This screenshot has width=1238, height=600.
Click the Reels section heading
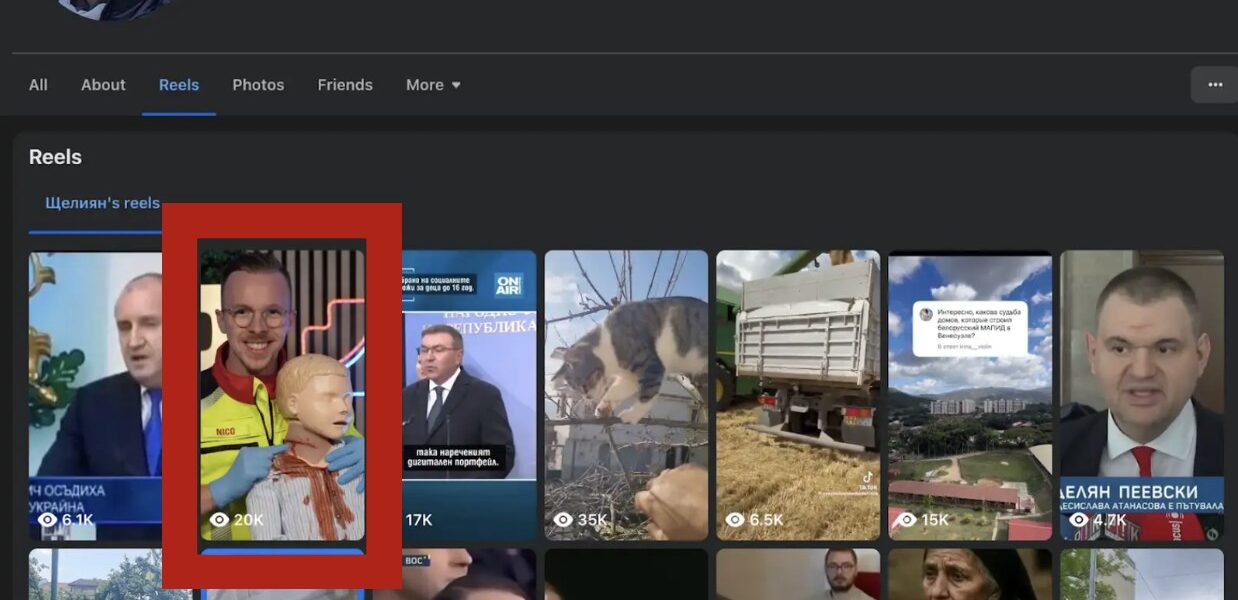pyautogui.click(x=55, y=157)
